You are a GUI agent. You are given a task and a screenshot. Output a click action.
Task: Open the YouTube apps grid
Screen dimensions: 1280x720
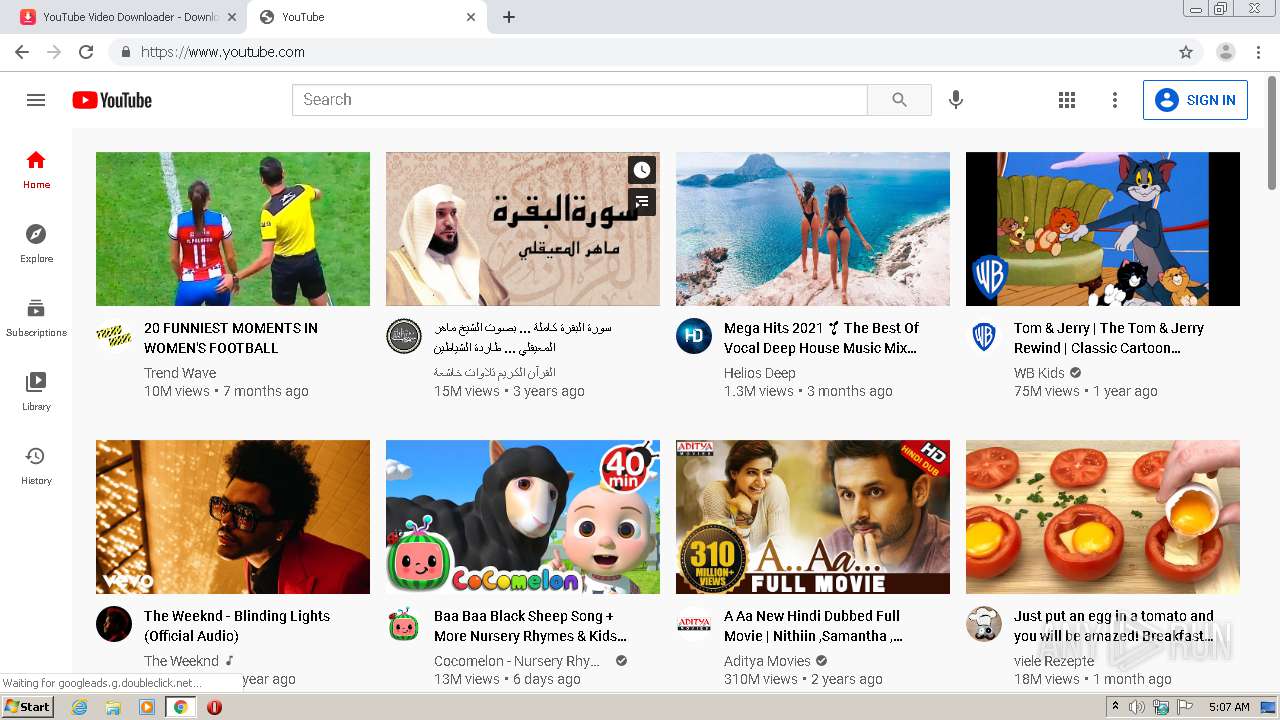point(1067,100)
